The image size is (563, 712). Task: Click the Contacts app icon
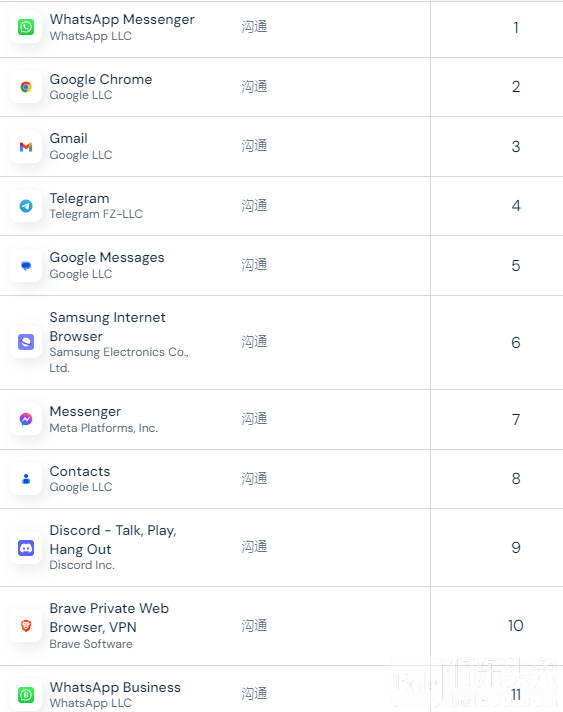(26, 479)
